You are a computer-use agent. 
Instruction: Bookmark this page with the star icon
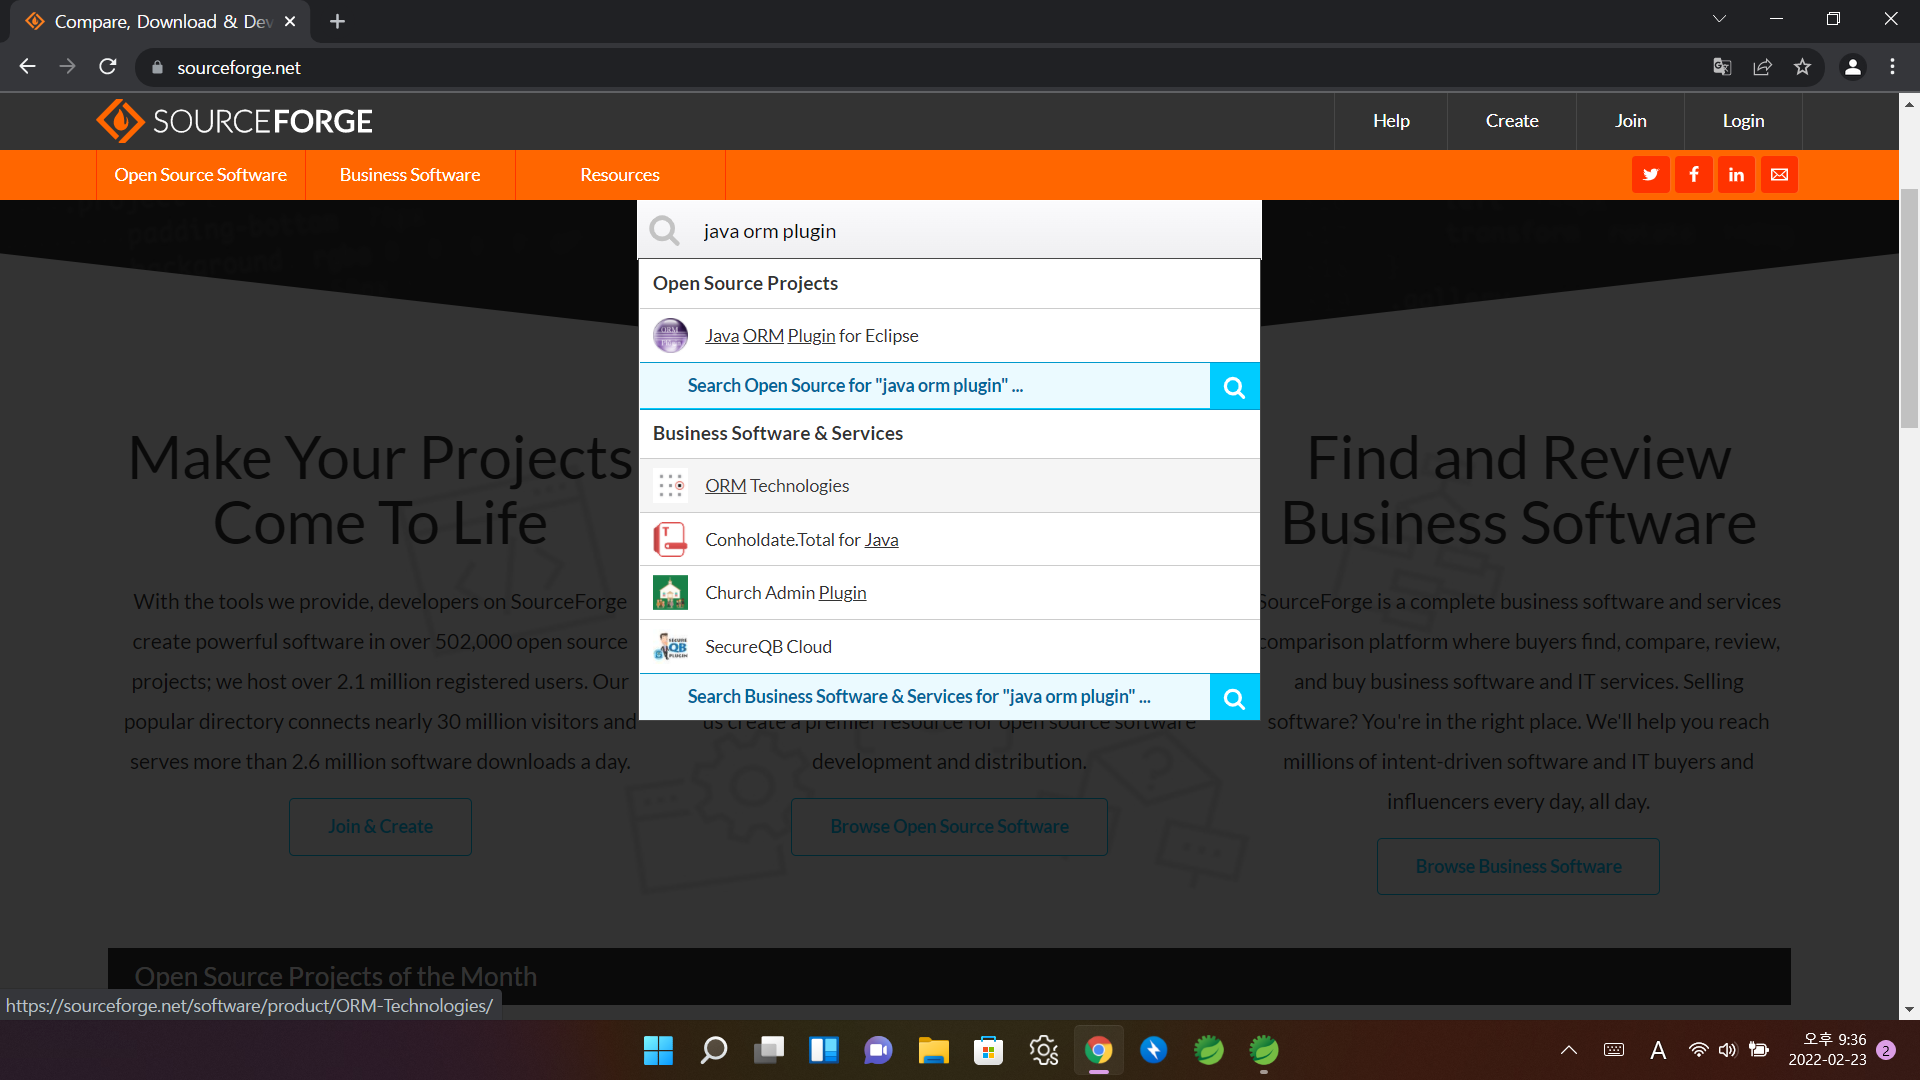point(1802,67)
